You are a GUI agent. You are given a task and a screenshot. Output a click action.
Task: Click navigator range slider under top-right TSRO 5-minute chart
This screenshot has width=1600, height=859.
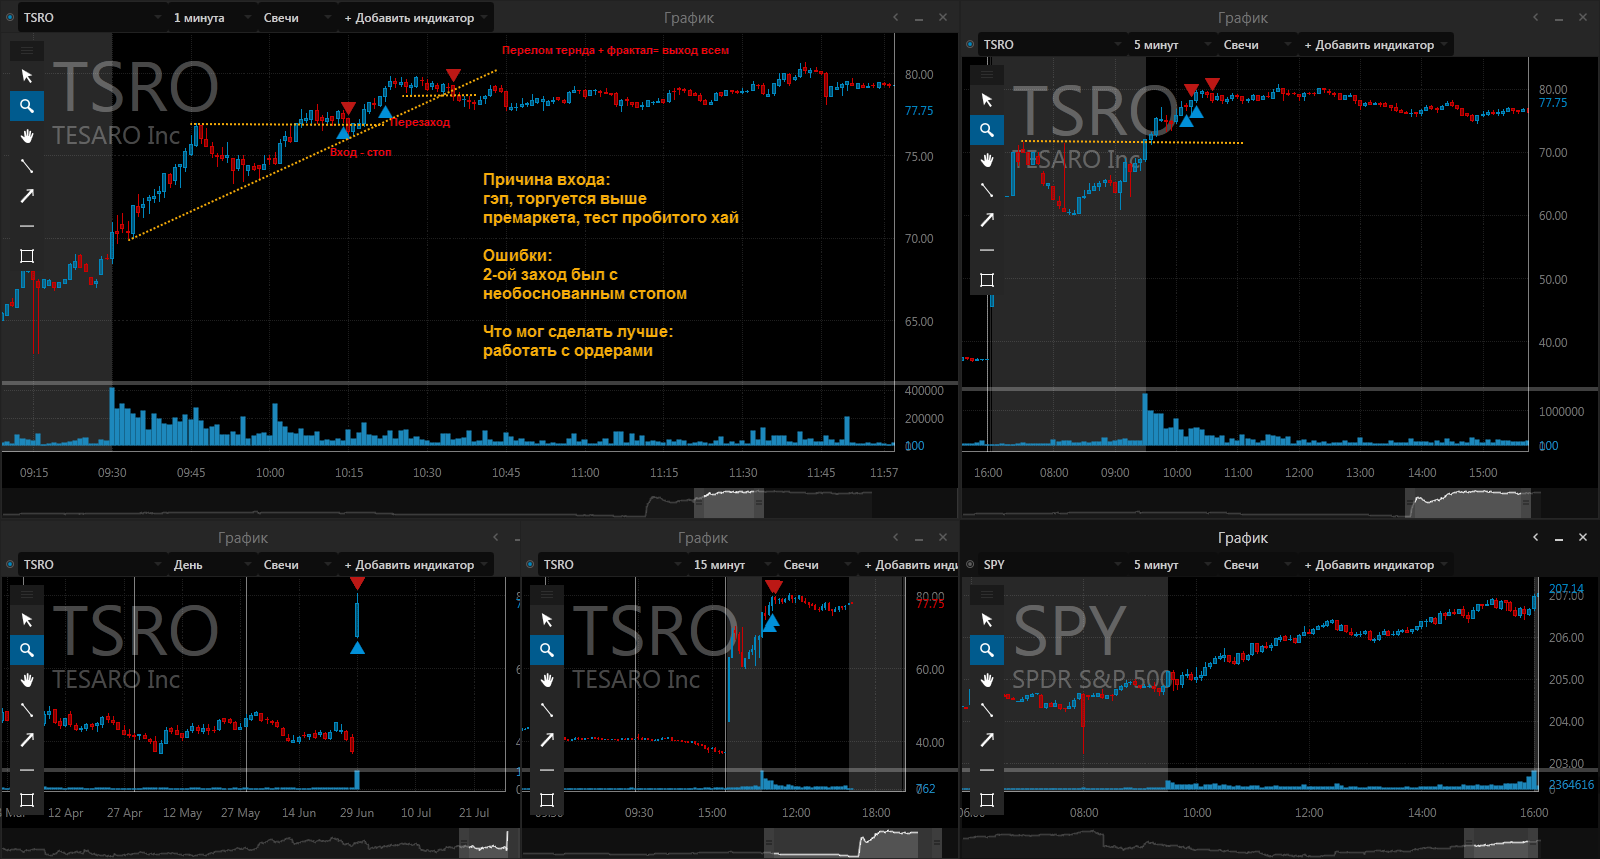1468,503
